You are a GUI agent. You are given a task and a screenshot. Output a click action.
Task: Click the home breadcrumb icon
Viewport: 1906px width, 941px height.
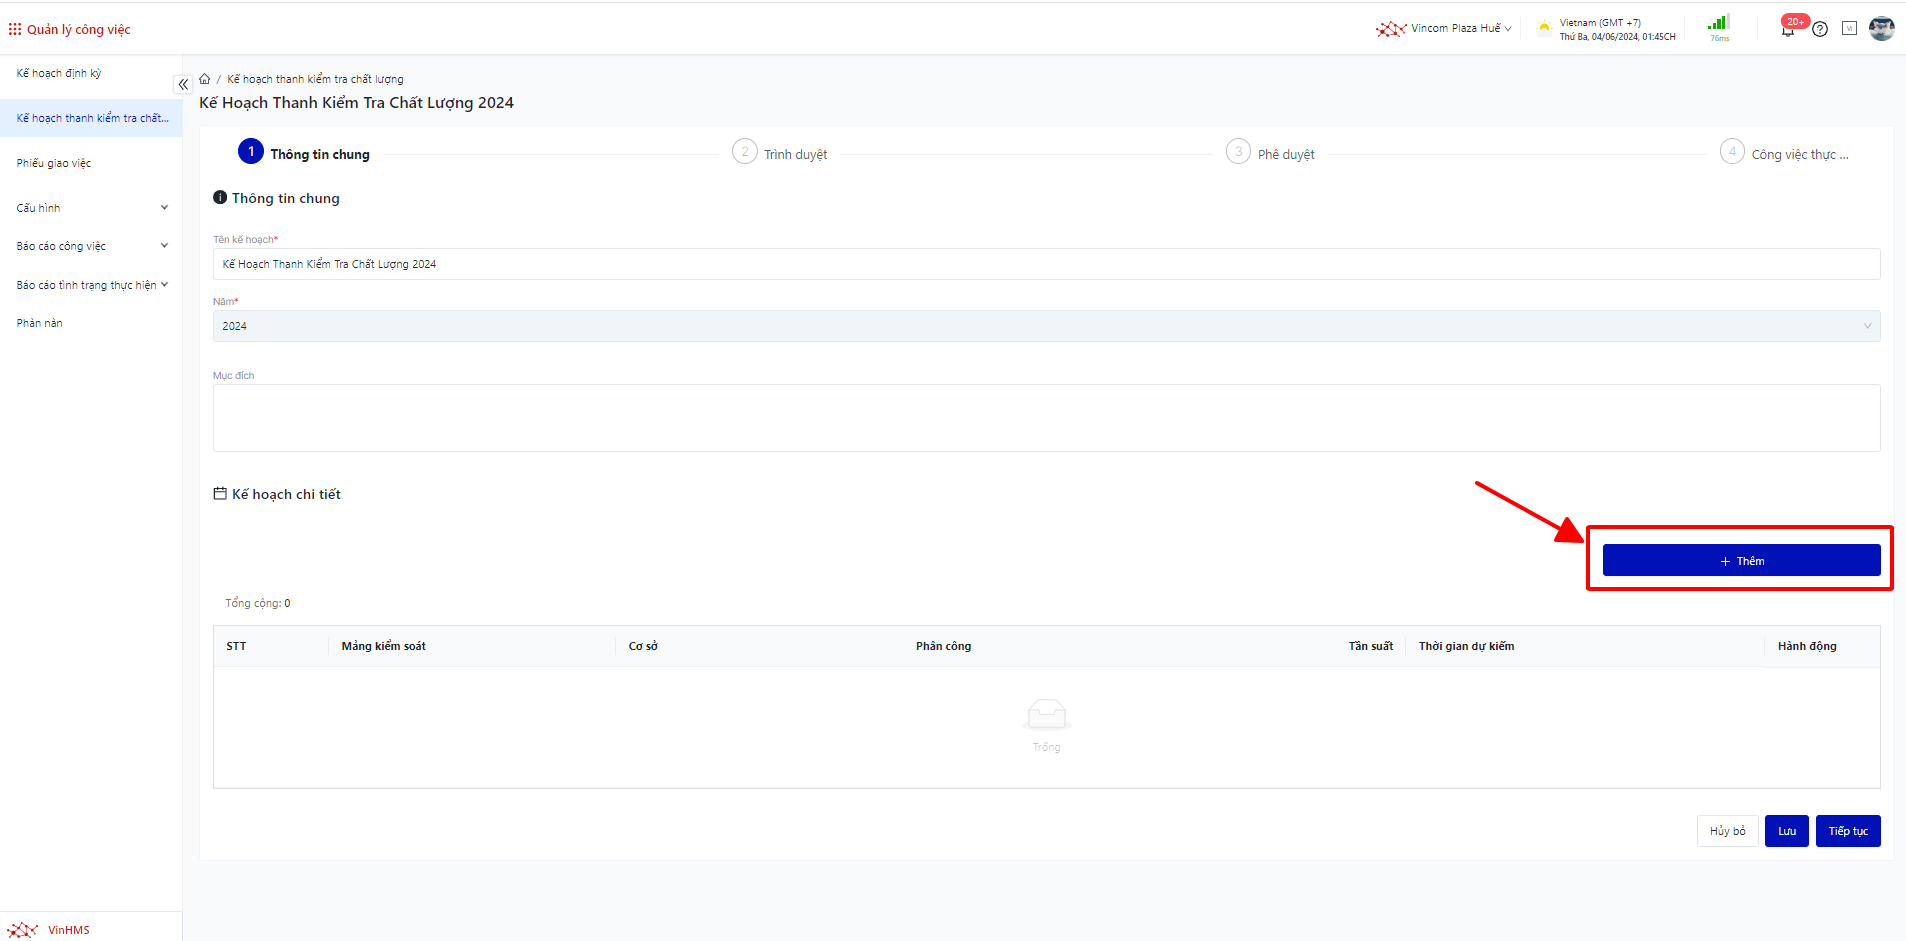(205, 79)
